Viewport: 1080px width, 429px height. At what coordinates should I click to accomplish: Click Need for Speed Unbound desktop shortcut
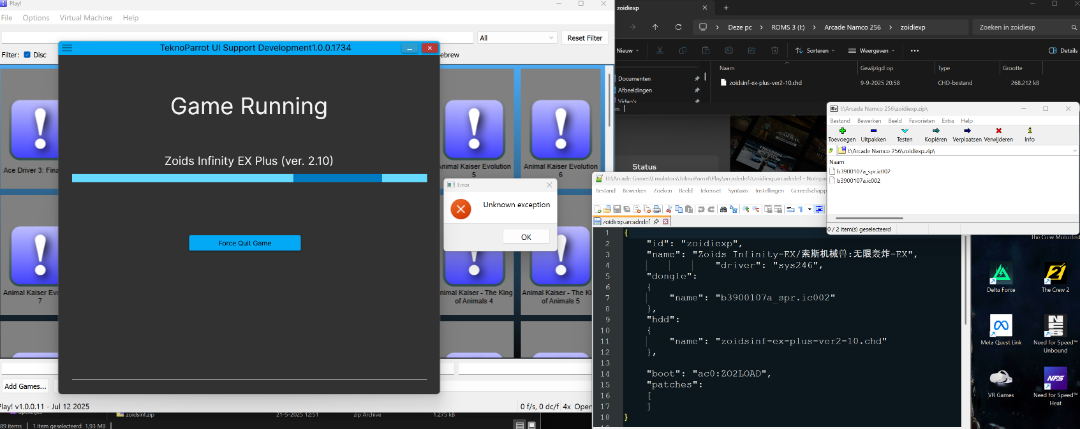coord(1055,333)
